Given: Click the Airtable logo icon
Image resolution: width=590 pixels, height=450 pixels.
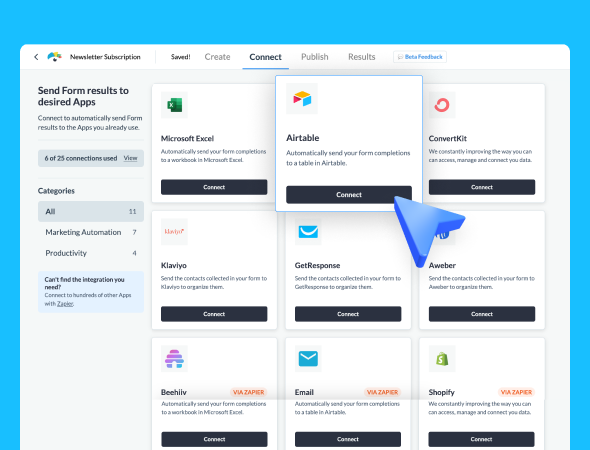Looking at the screenshot, I should tap(302, 99).
